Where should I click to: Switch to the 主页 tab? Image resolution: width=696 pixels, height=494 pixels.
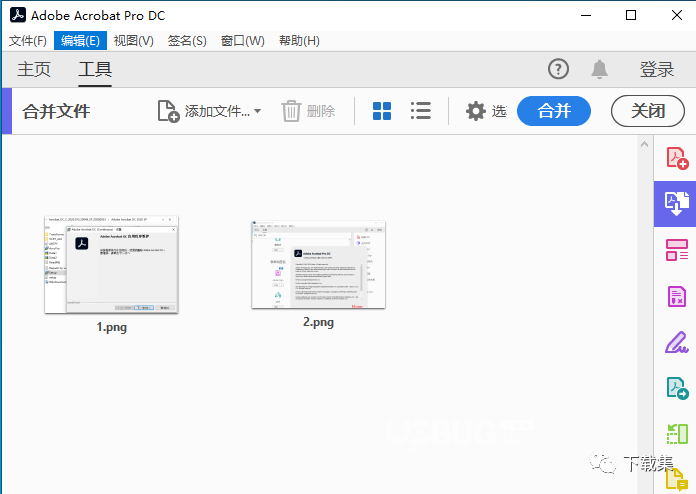coord(34,69)
